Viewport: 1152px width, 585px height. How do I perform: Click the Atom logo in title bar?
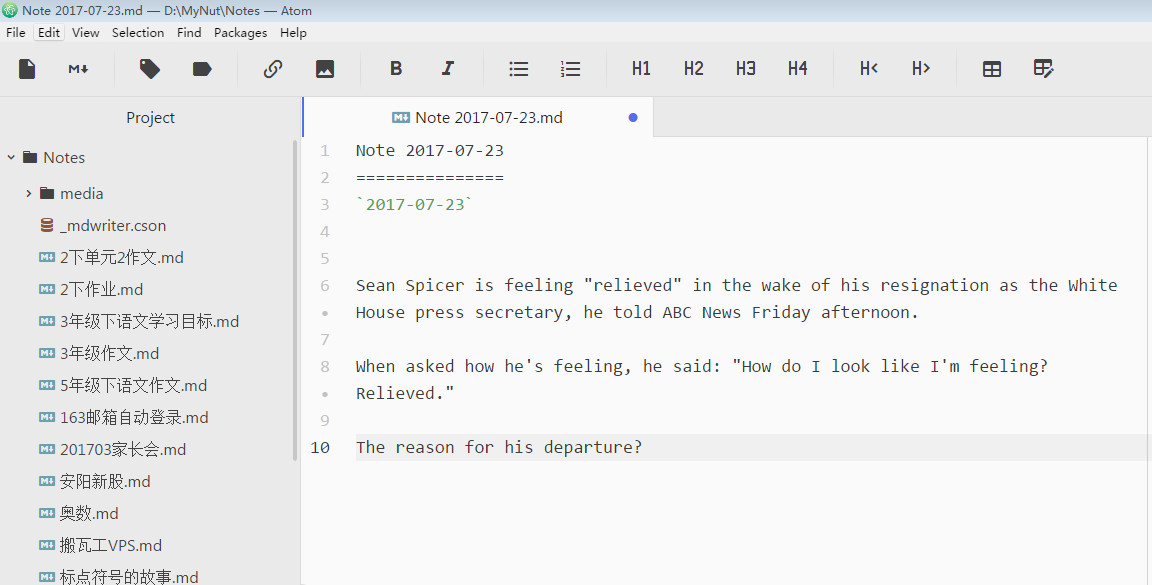click(x=10, y=10)
